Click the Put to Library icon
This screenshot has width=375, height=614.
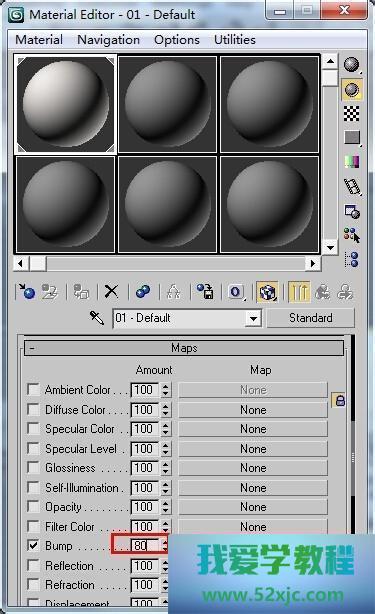tap(205, 292)
